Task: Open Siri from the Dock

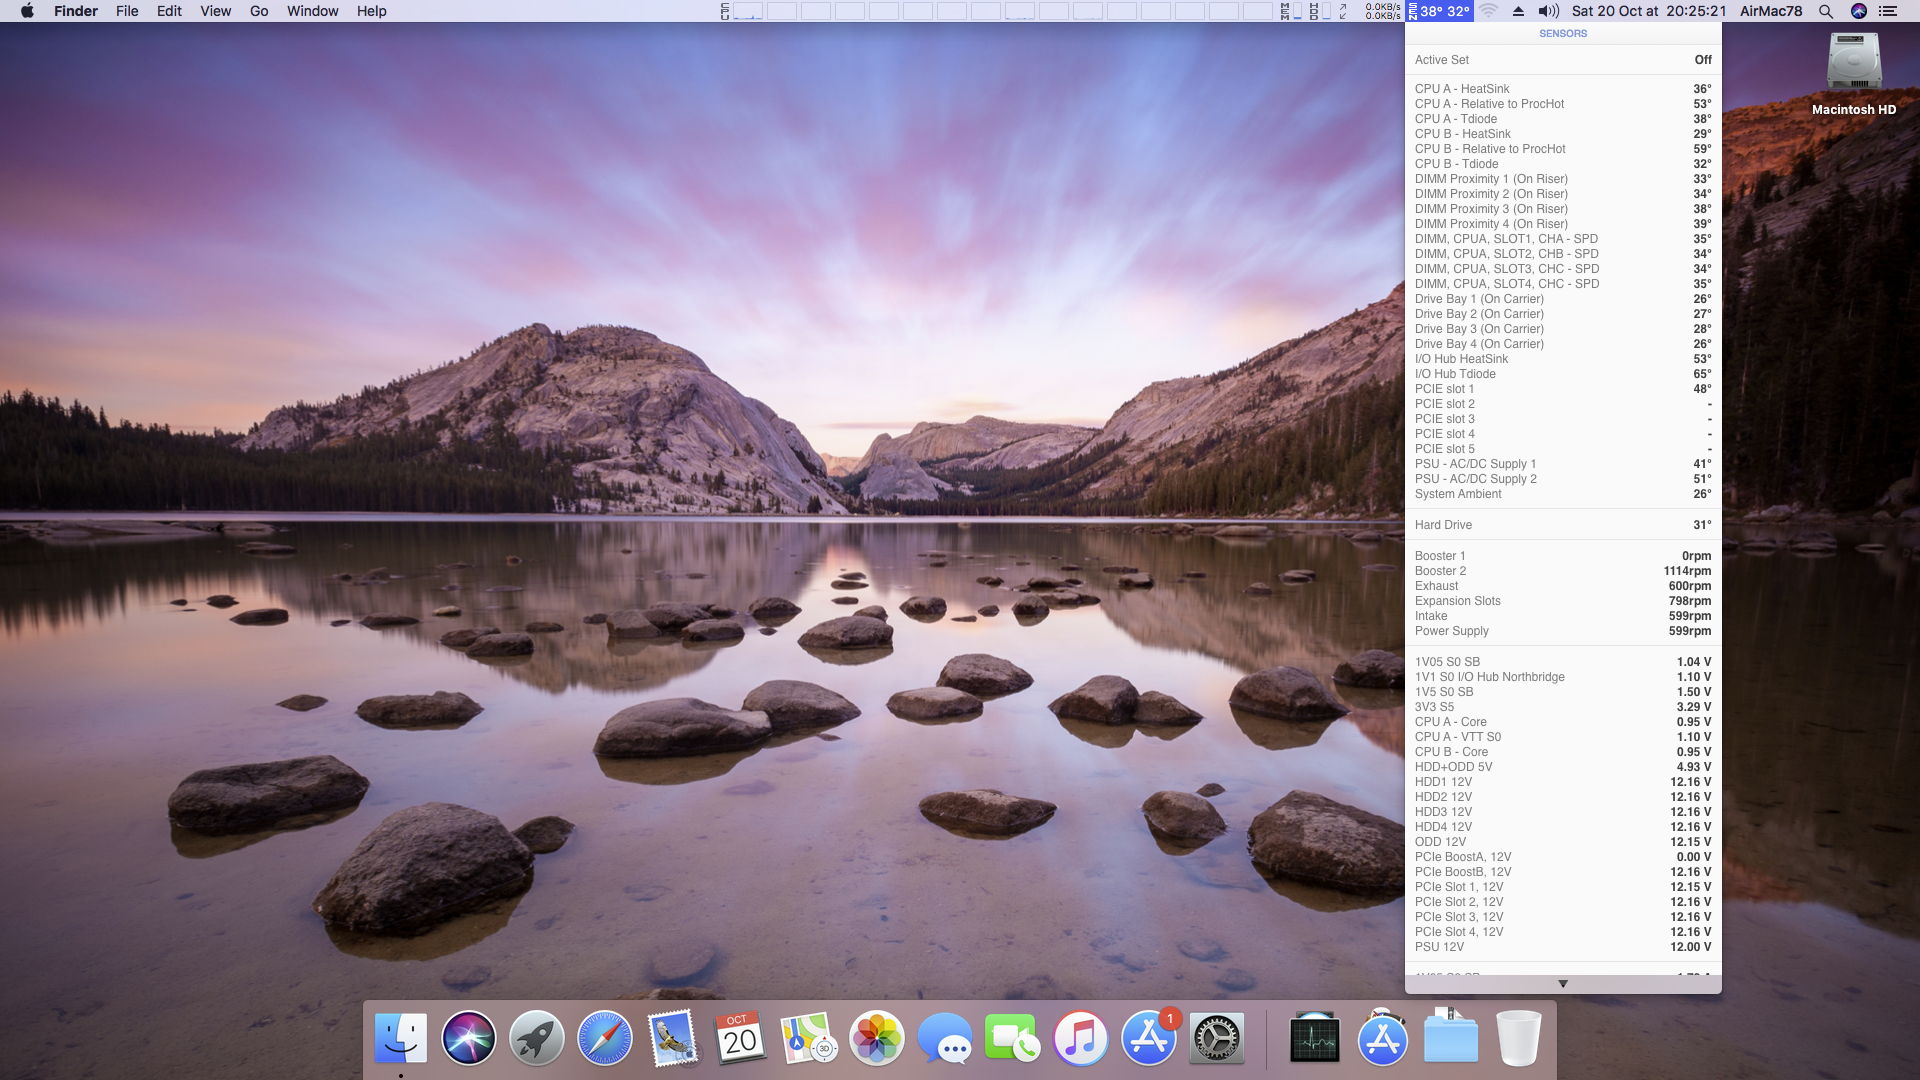Action: pos(468,1038)
